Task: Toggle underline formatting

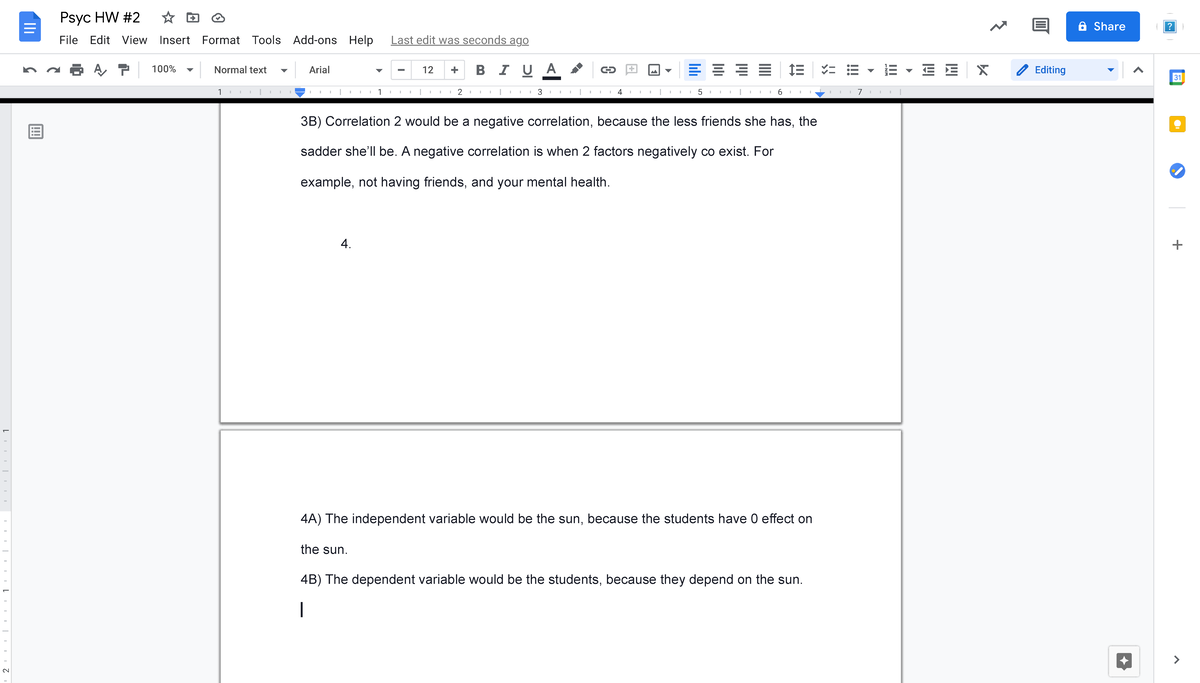Action: 527,69
